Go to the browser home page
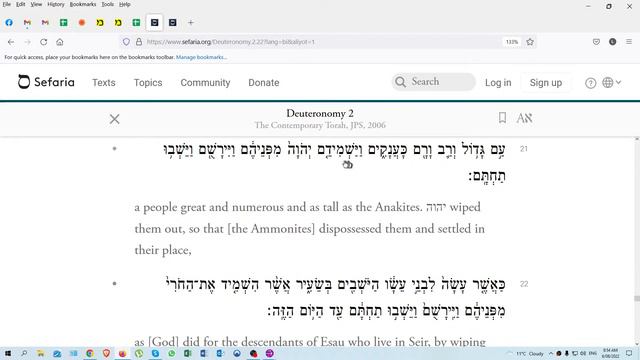The width and height of the screenshot is (640, 360). point(60,42)
